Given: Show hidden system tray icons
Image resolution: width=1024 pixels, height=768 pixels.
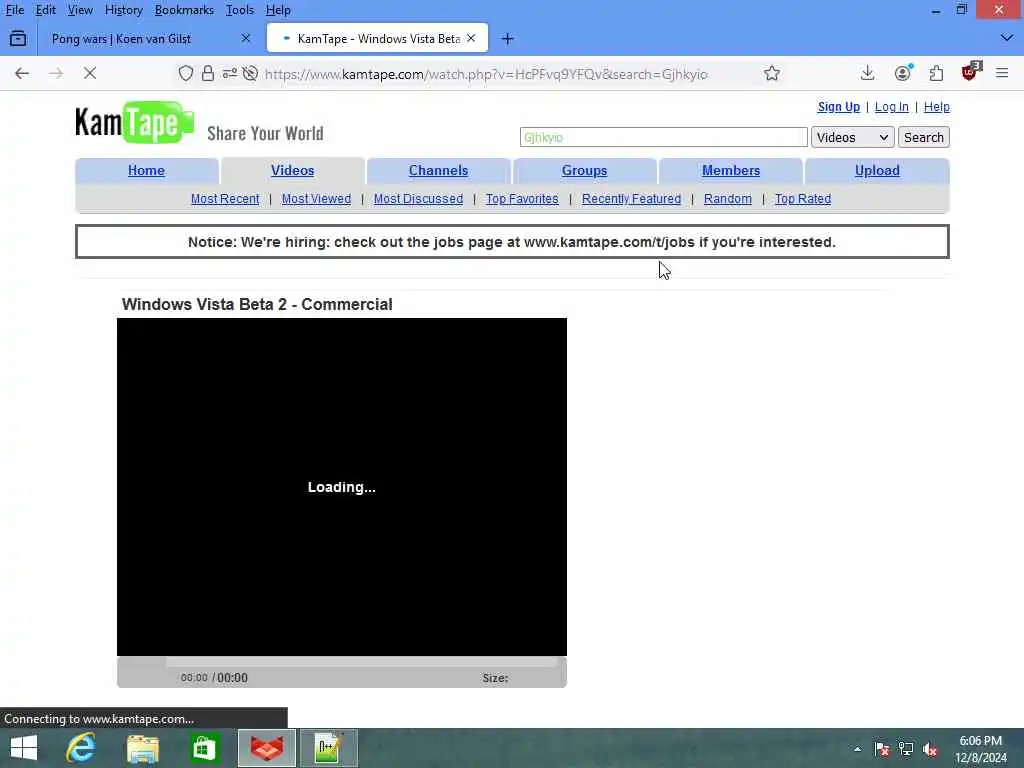Looking at the screenshot, I should point(857,749).
